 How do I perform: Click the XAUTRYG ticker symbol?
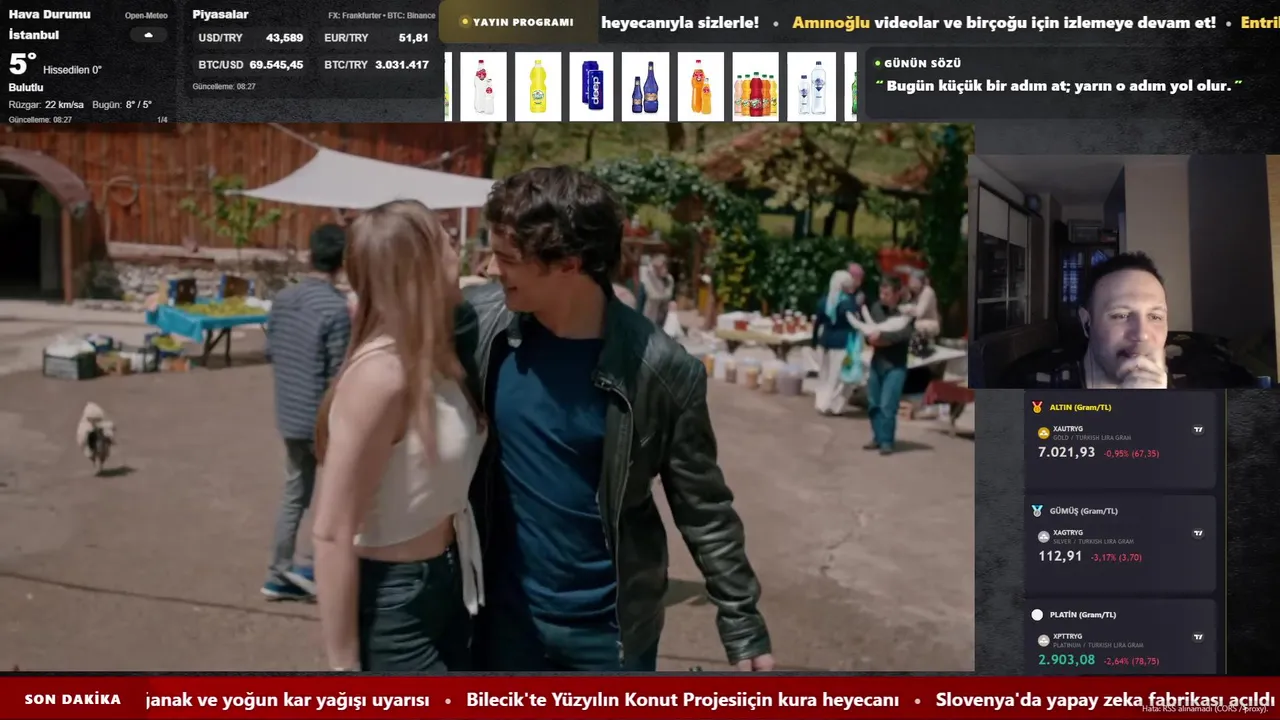(1068, 429)
